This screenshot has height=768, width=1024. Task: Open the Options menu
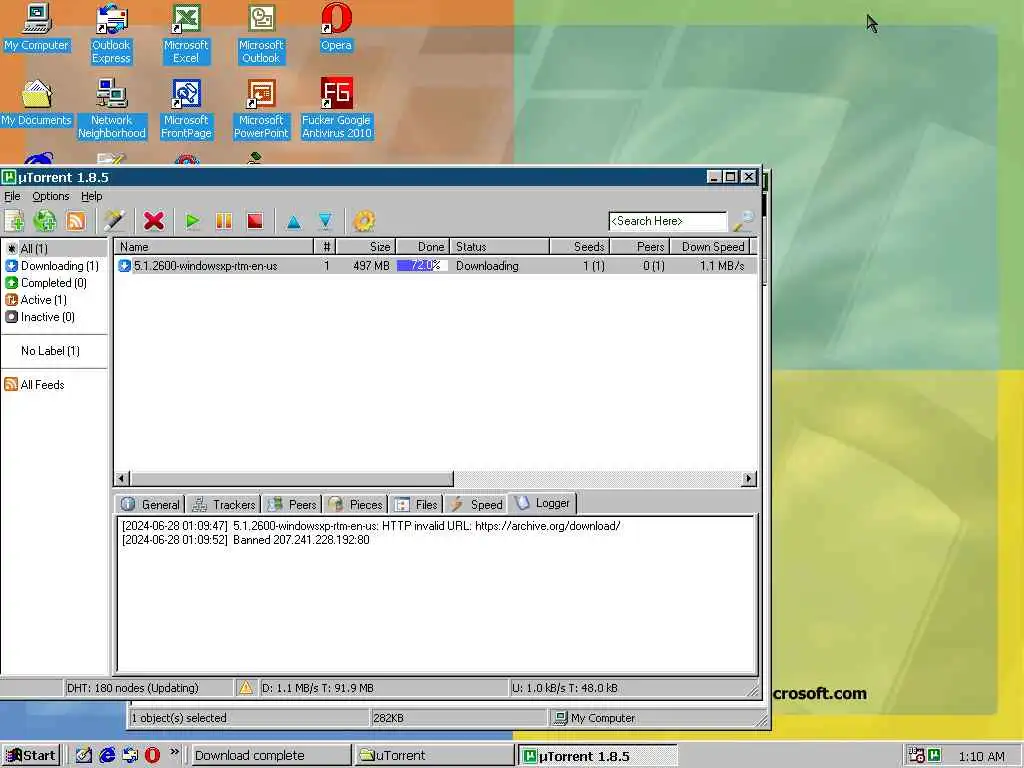[50, 196]
